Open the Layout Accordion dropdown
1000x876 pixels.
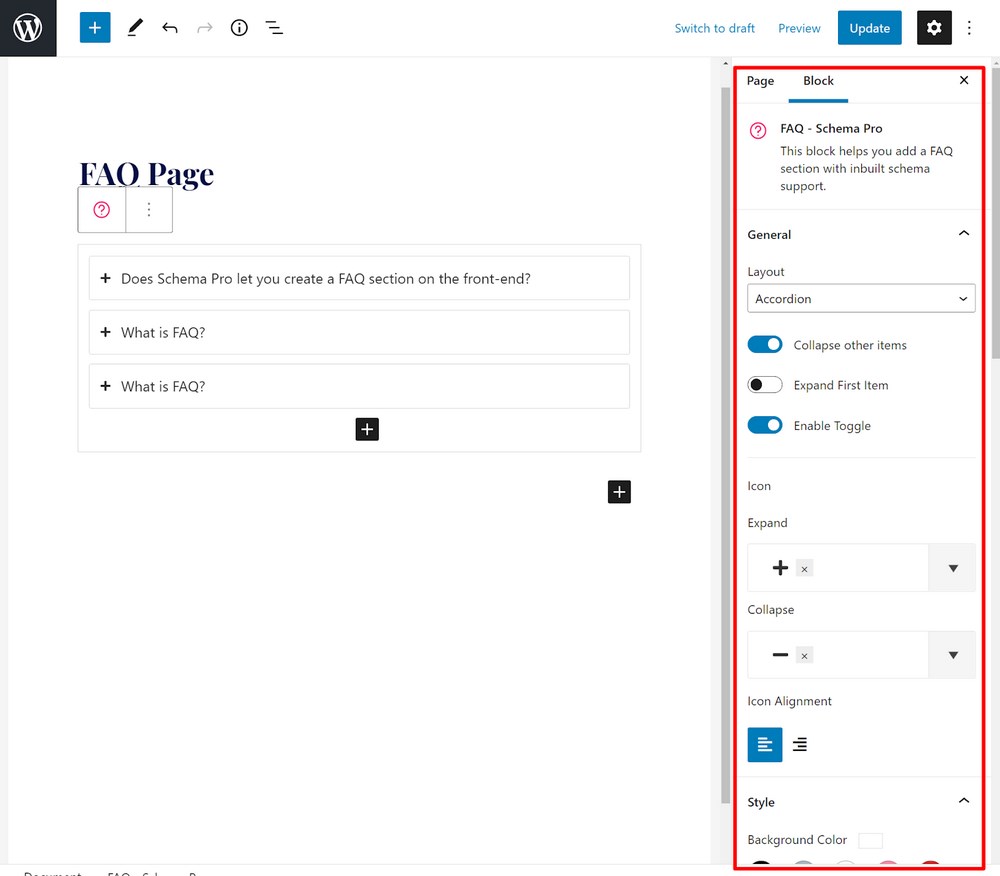861,298
